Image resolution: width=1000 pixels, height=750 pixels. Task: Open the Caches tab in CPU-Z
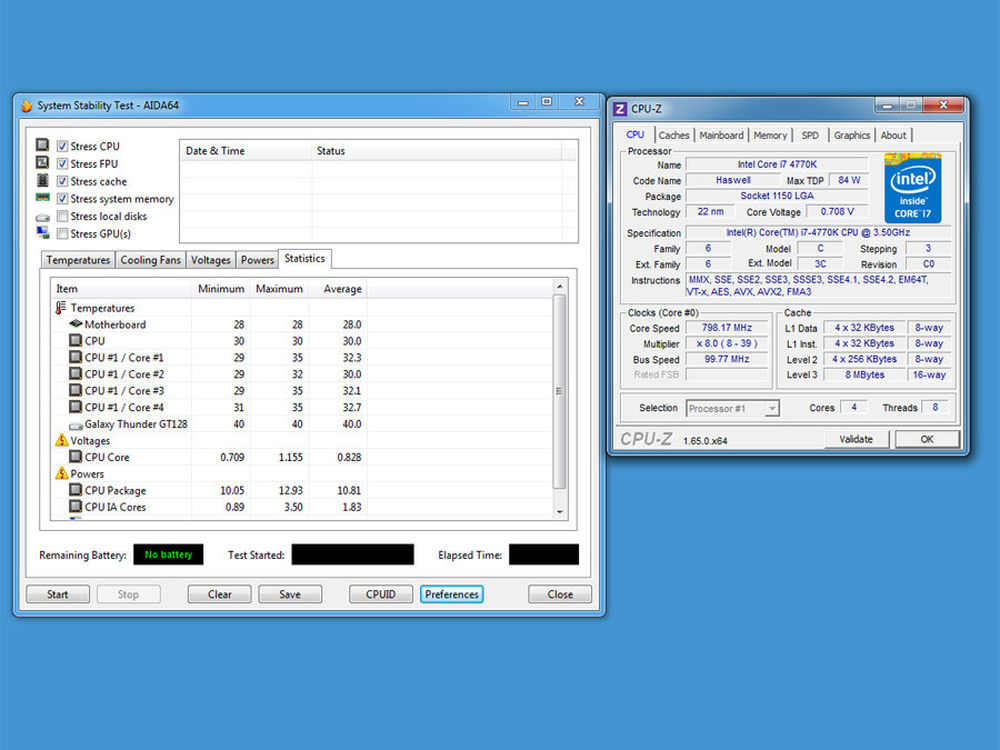(673, 135)
